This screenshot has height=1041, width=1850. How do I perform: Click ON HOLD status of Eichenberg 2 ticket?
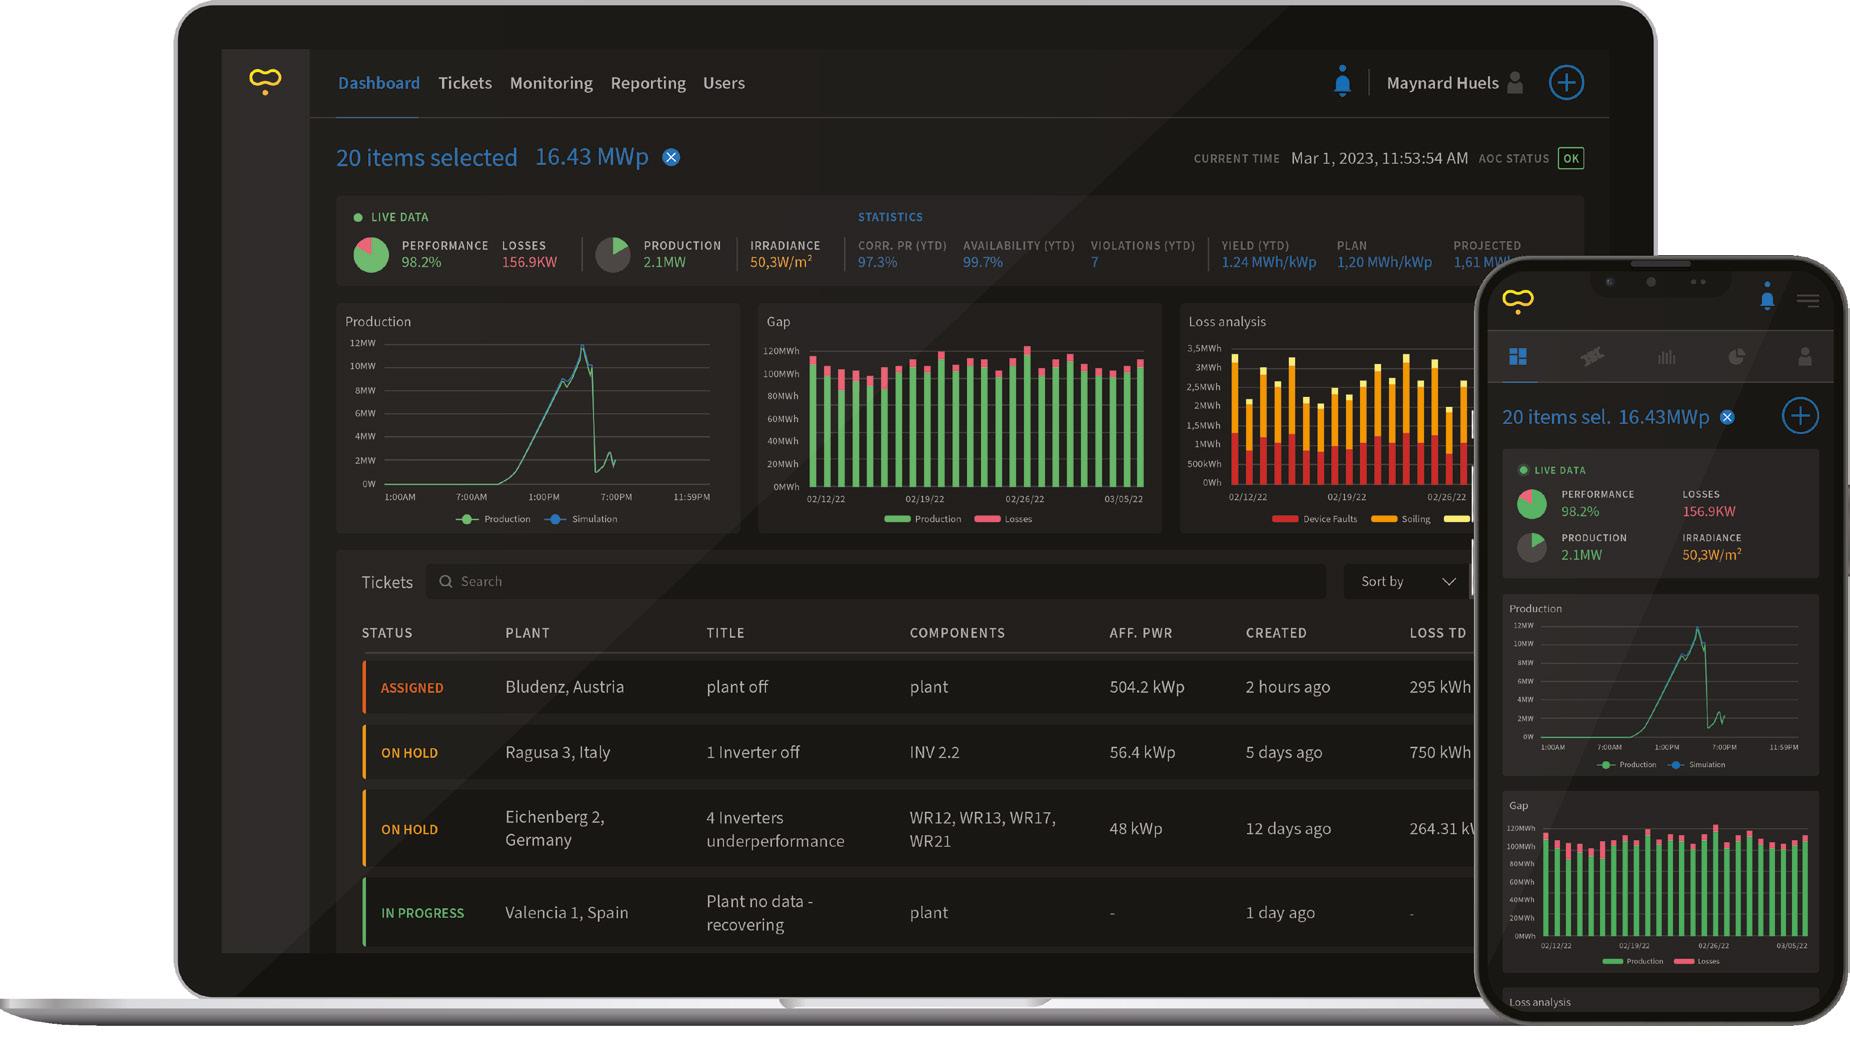click(x=409, y=829)
